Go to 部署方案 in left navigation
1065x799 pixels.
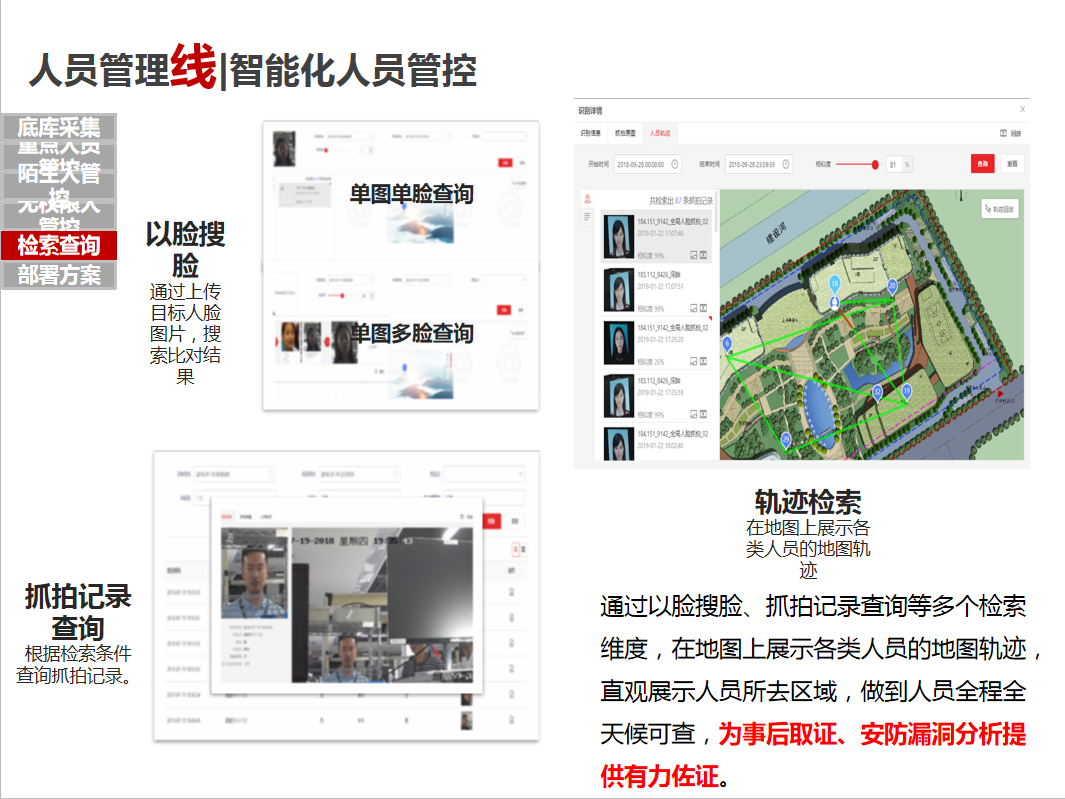click(x=59, y=275)
